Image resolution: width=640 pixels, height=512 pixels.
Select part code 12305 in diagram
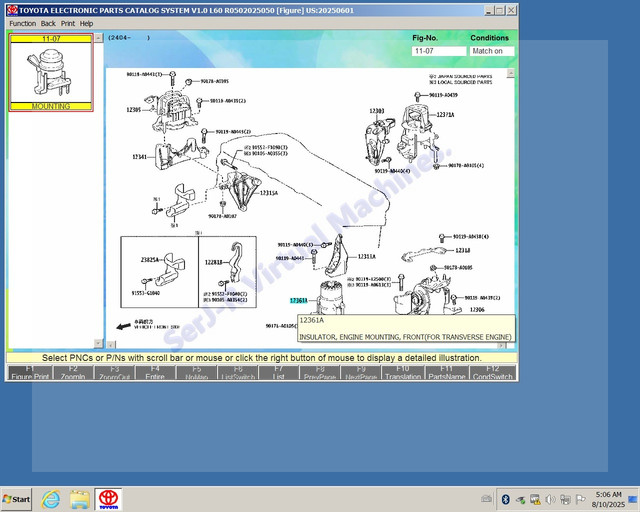click(133, 110)
